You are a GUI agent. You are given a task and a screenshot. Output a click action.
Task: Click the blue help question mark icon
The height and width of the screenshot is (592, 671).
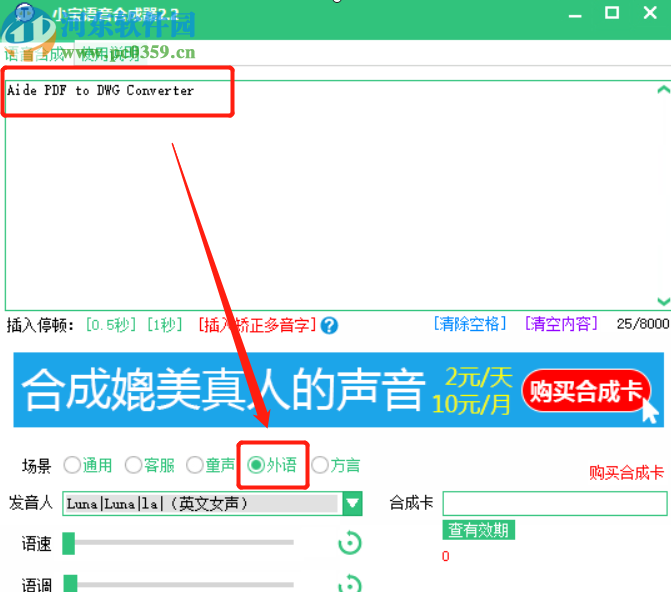pos(330,326)
